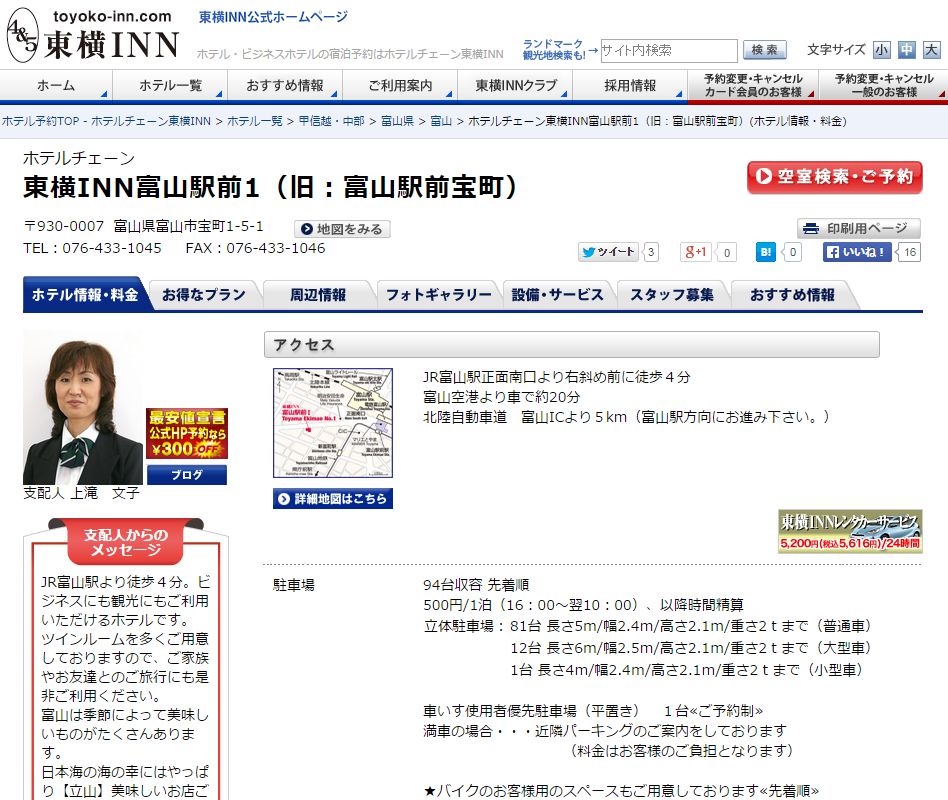948x800 pixels.
Task: Open the manager's ブログ button
Action: pos(187,475)
